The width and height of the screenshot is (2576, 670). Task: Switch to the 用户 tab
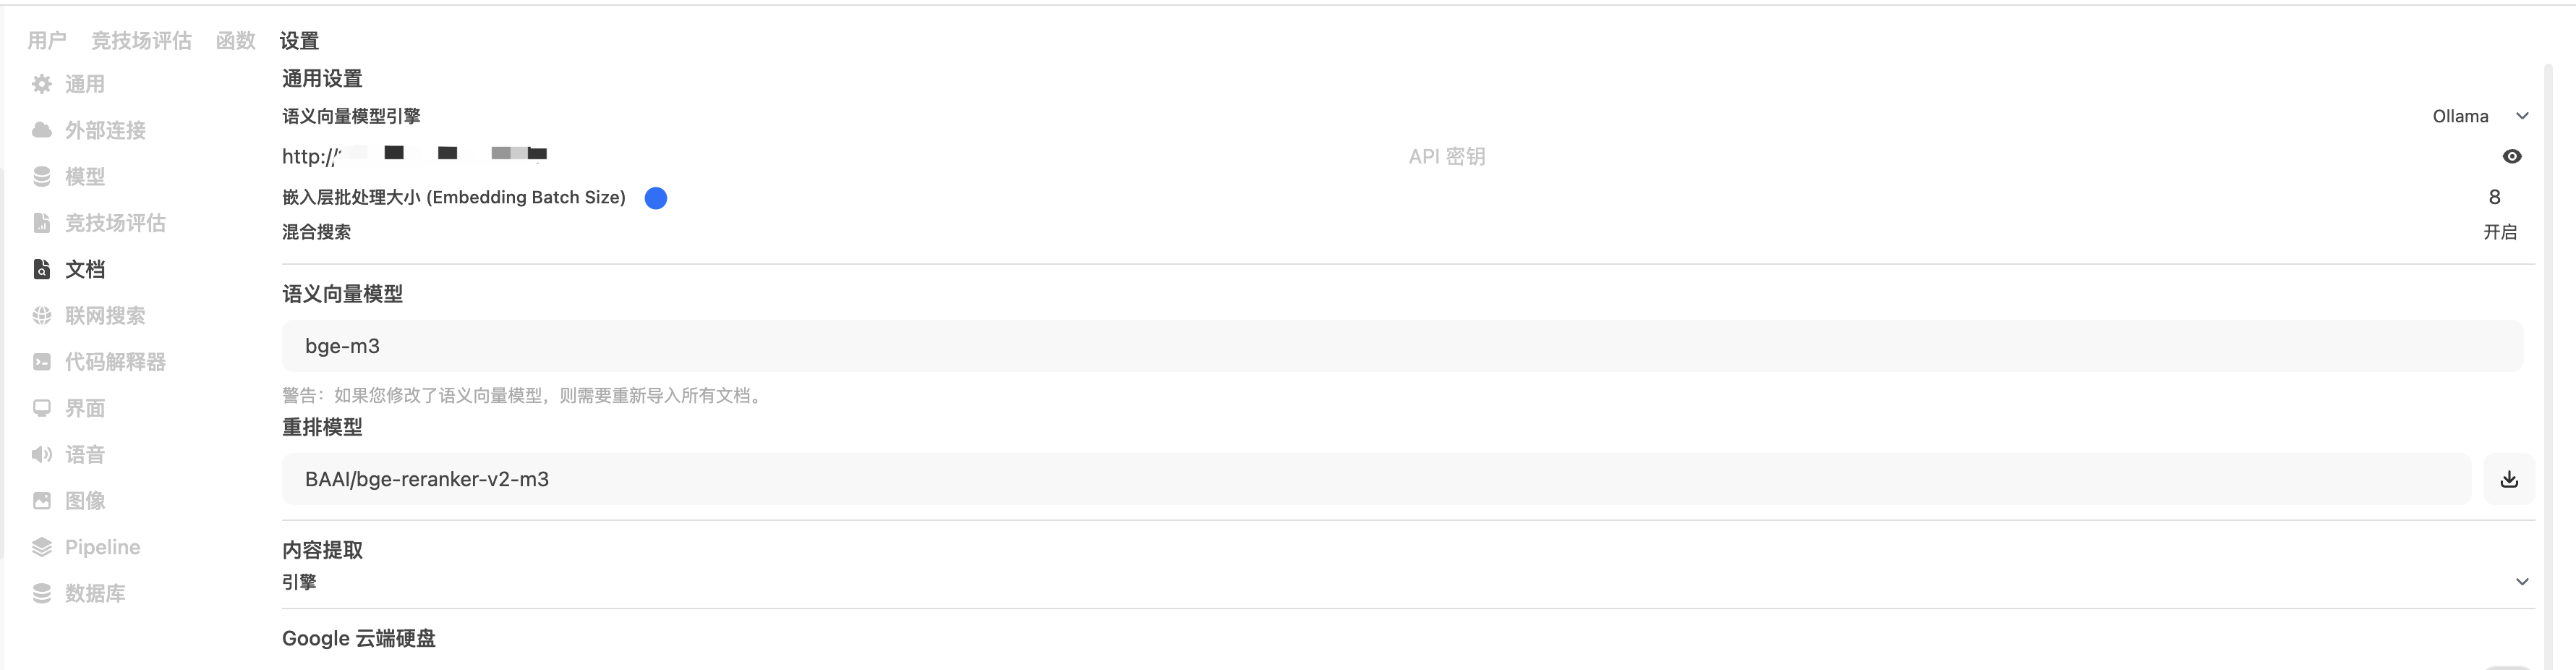pyautogui.click(x=47, y=40)
